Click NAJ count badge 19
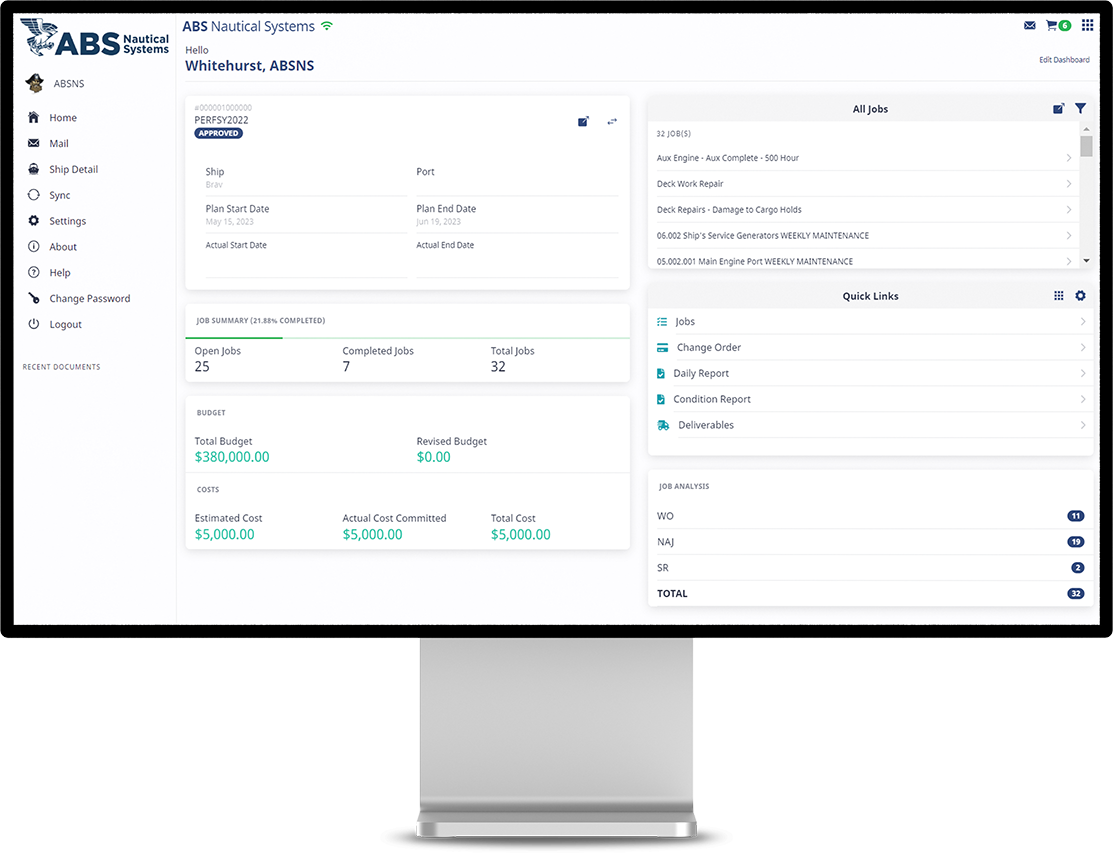The height and width of the screenshot is (853, 1113). tap(1075, 541)
